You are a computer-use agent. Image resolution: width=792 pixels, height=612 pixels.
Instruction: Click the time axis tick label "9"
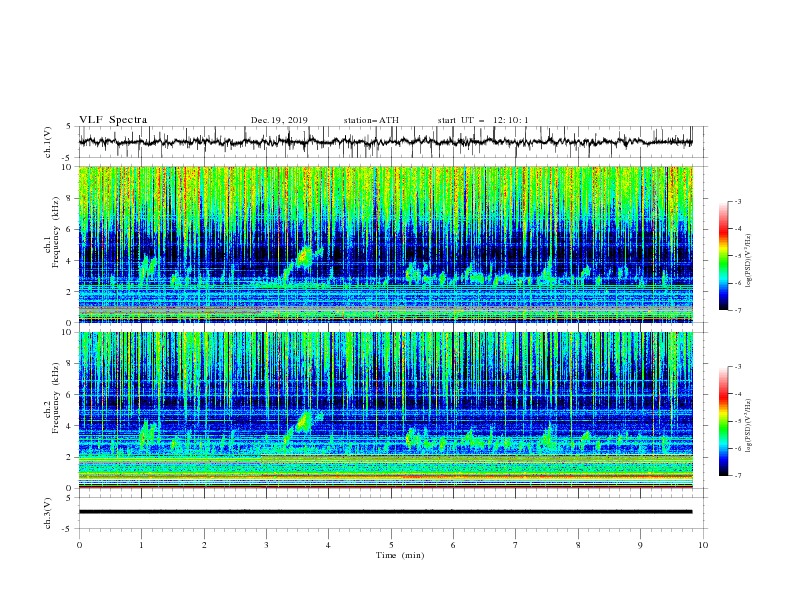tap(640, 545)
